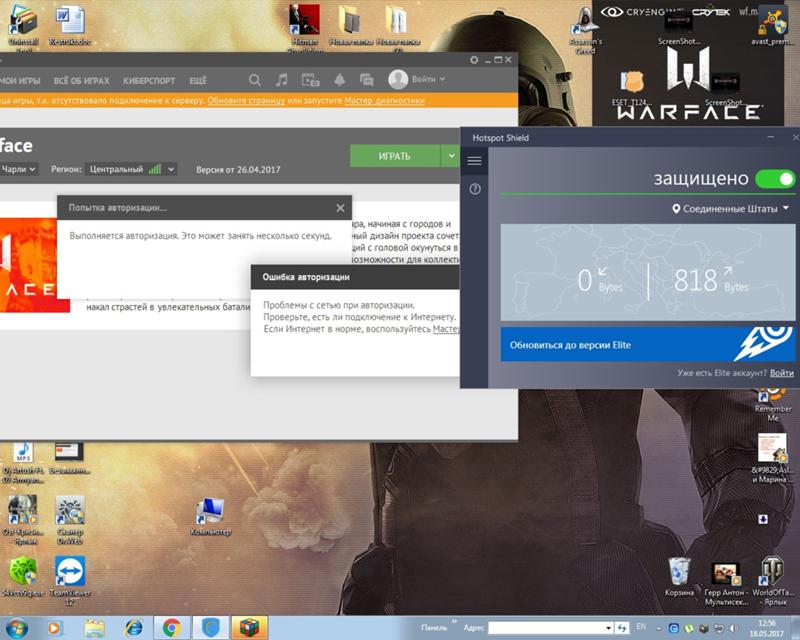Expand the Войти account dropdown
This screenshot has width=800, height=640.
pyautogui.click(x=442, y=79)
